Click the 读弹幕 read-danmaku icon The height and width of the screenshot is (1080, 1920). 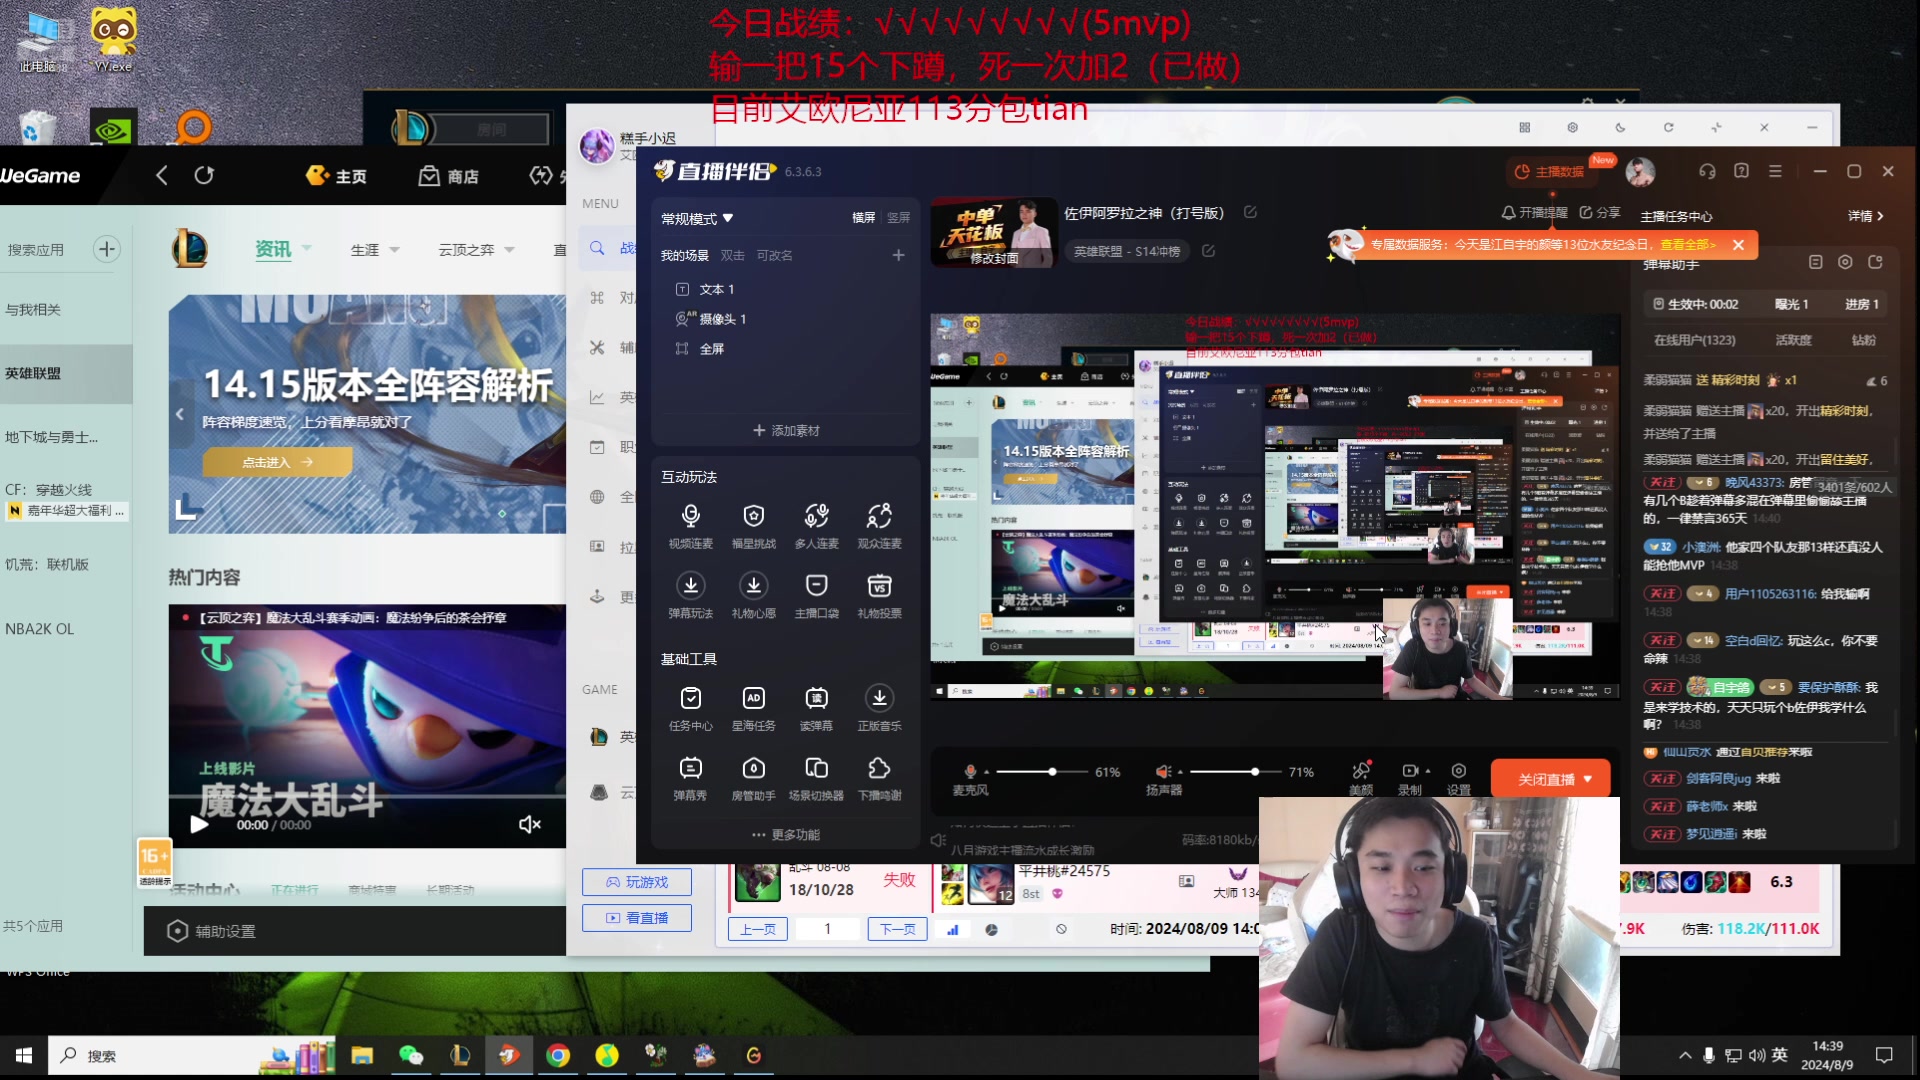[x=816, y=699]
